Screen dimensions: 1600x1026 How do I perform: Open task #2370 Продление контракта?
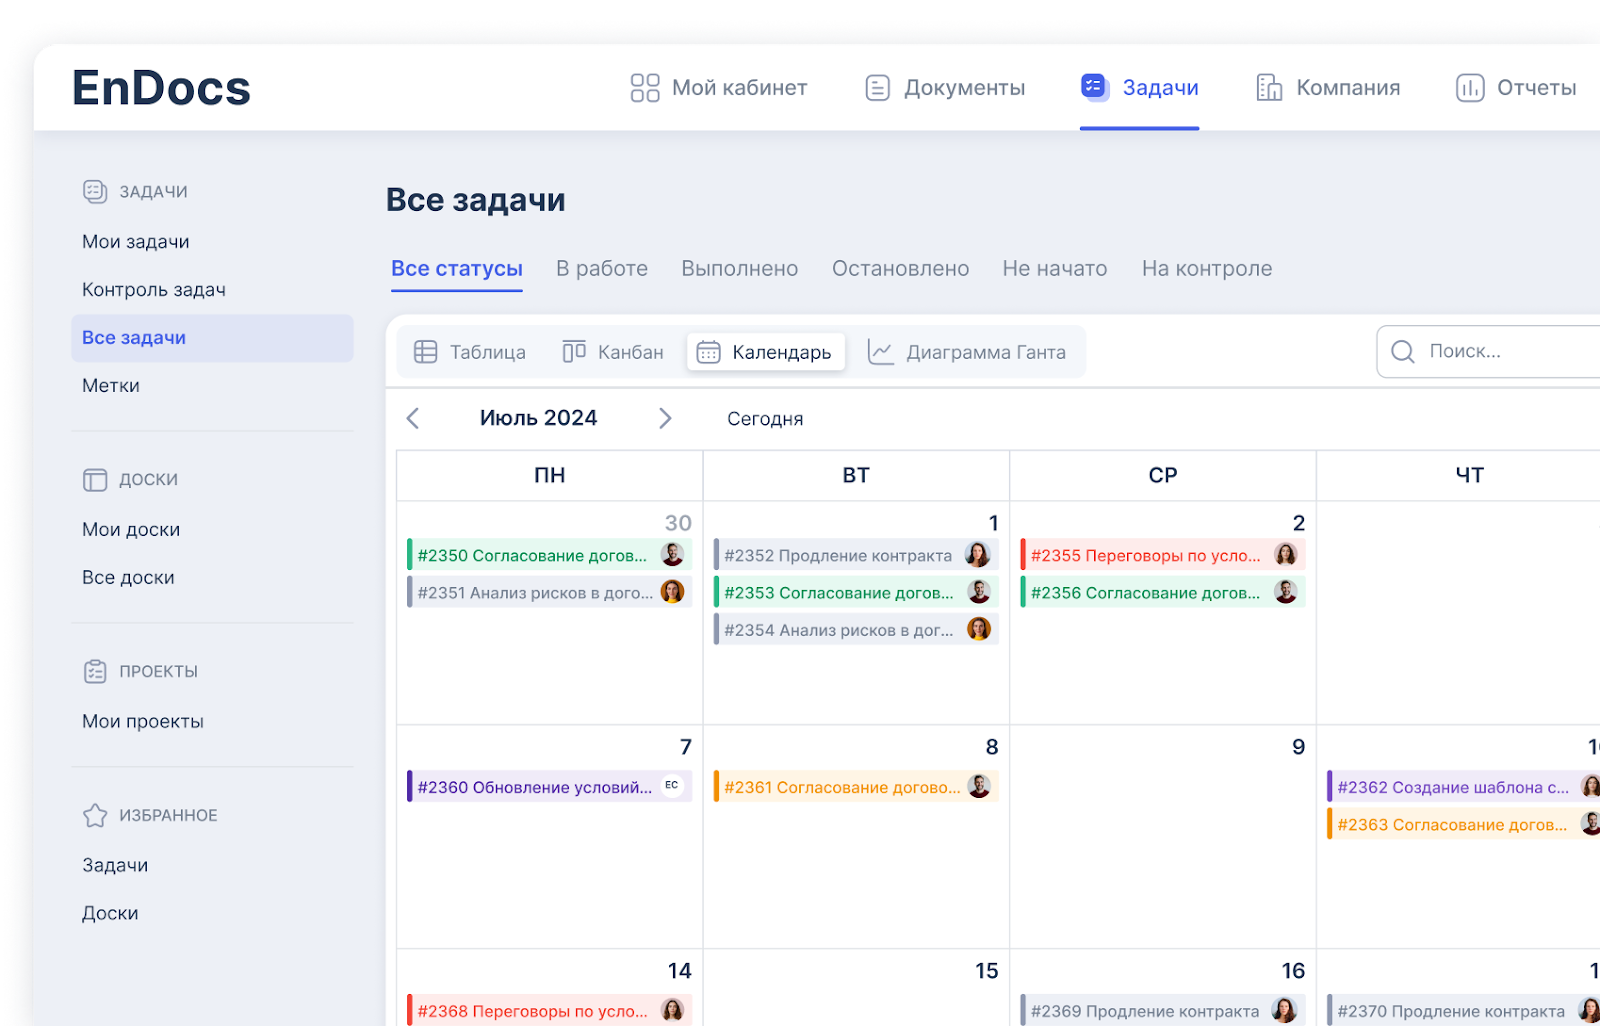pyautogui.click(x=1463, y=1010)
